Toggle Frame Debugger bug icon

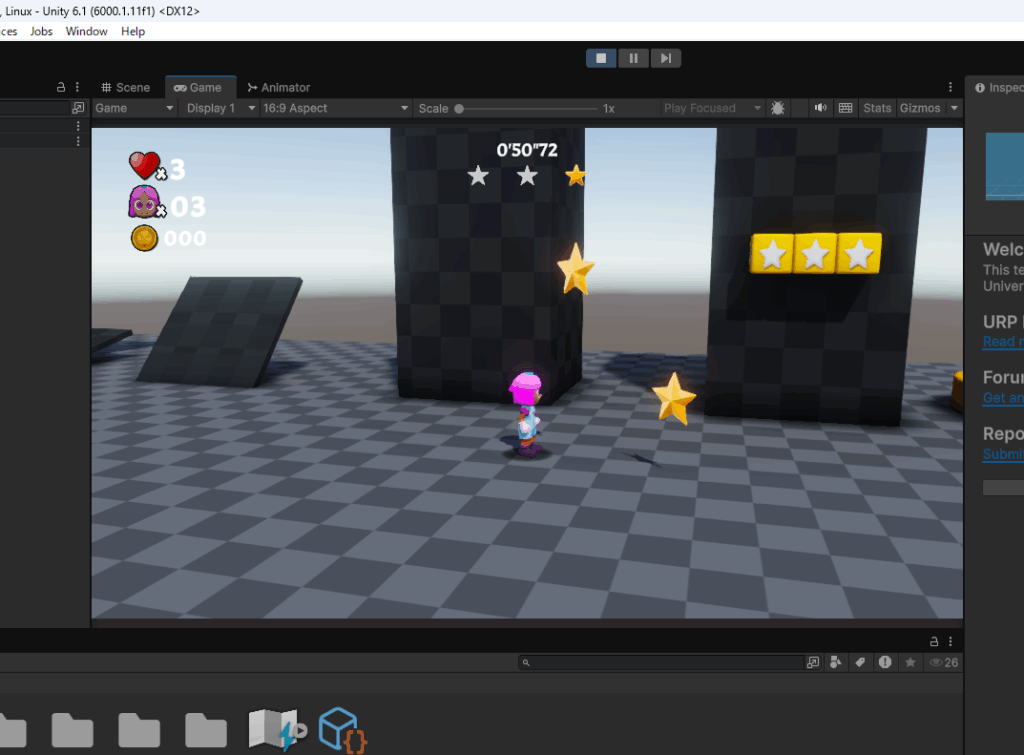777,108
